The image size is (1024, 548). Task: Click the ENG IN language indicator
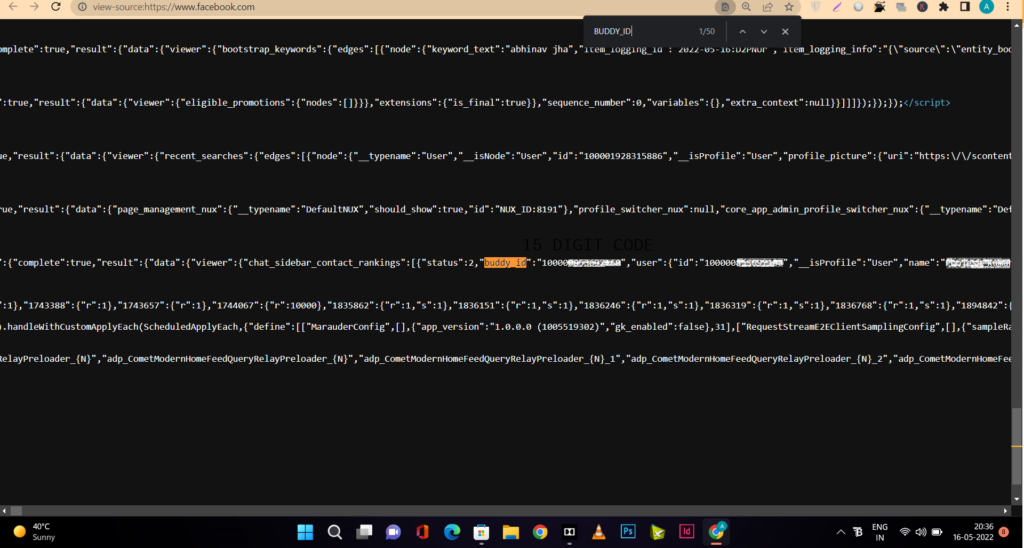click(x=880, y=532)
